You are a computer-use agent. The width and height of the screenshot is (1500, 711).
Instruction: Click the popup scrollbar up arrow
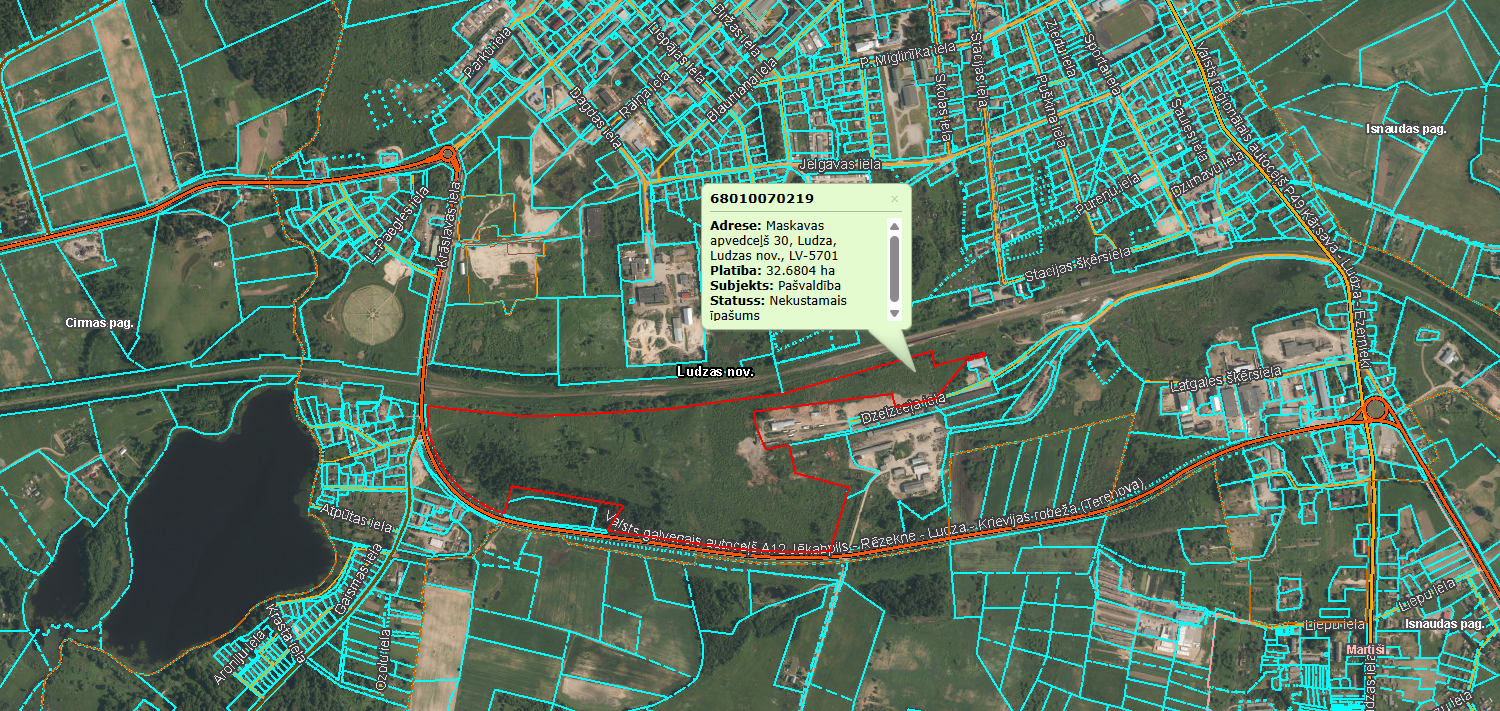[894, 226]
